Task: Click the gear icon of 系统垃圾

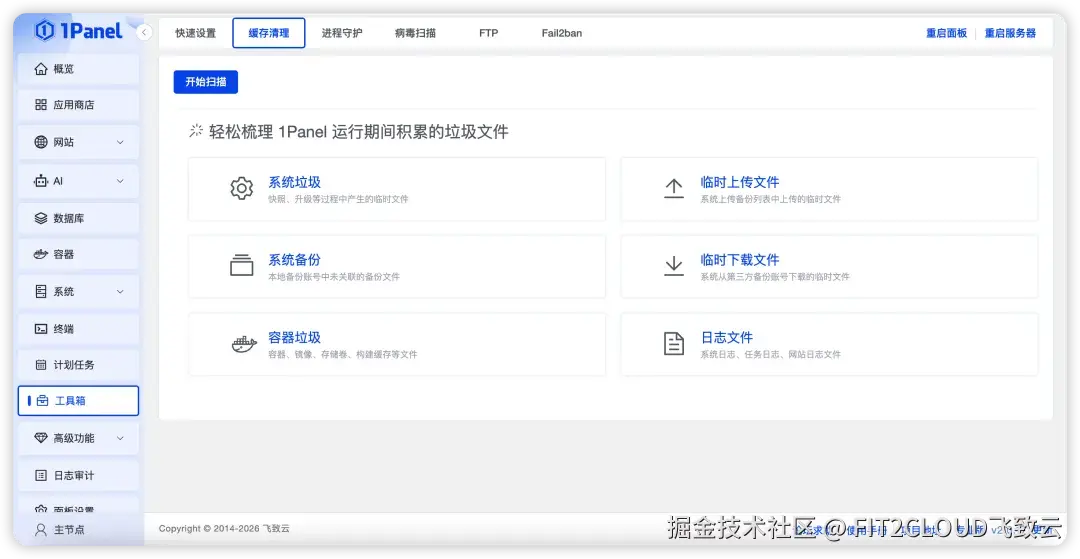Action: point(242,189)
